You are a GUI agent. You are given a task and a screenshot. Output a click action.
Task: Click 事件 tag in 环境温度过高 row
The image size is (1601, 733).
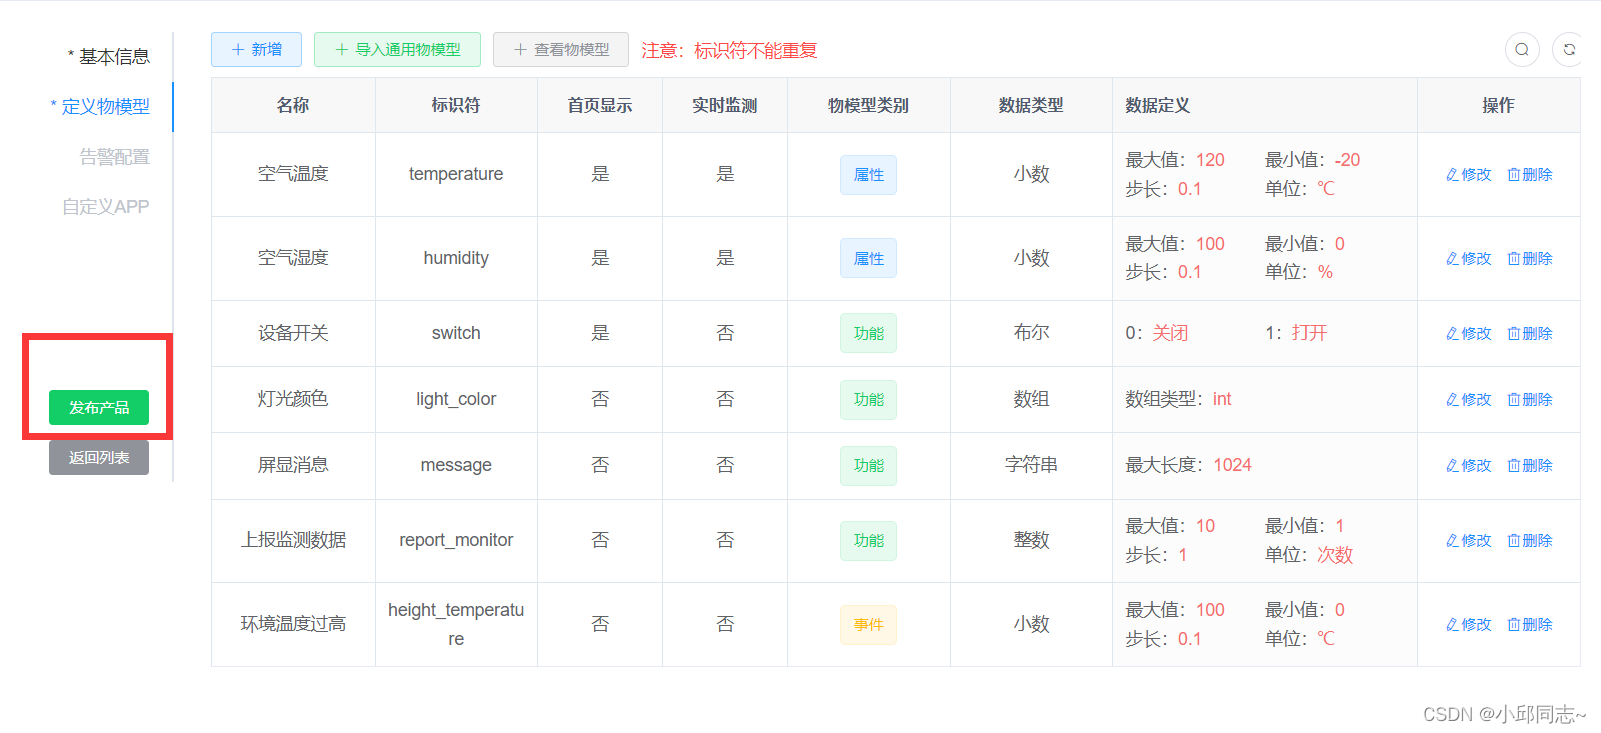(x=868, y=624)
